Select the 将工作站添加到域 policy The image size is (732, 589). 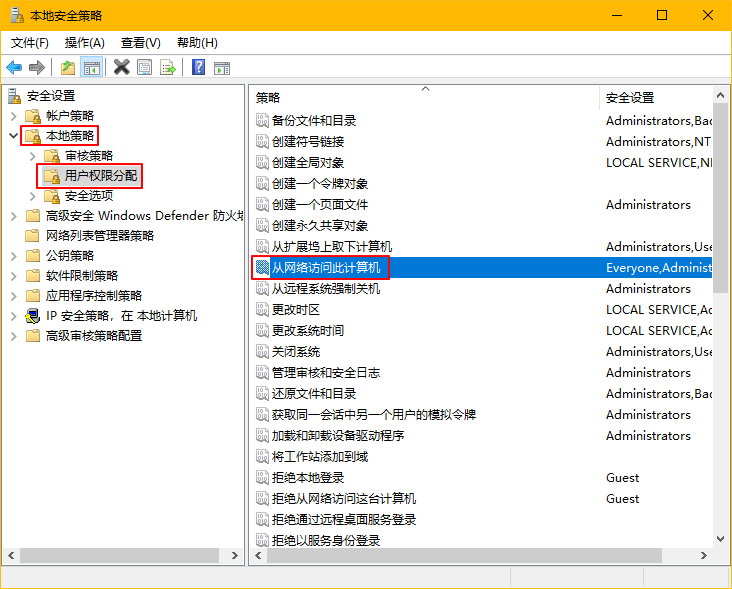coord(320,456)
